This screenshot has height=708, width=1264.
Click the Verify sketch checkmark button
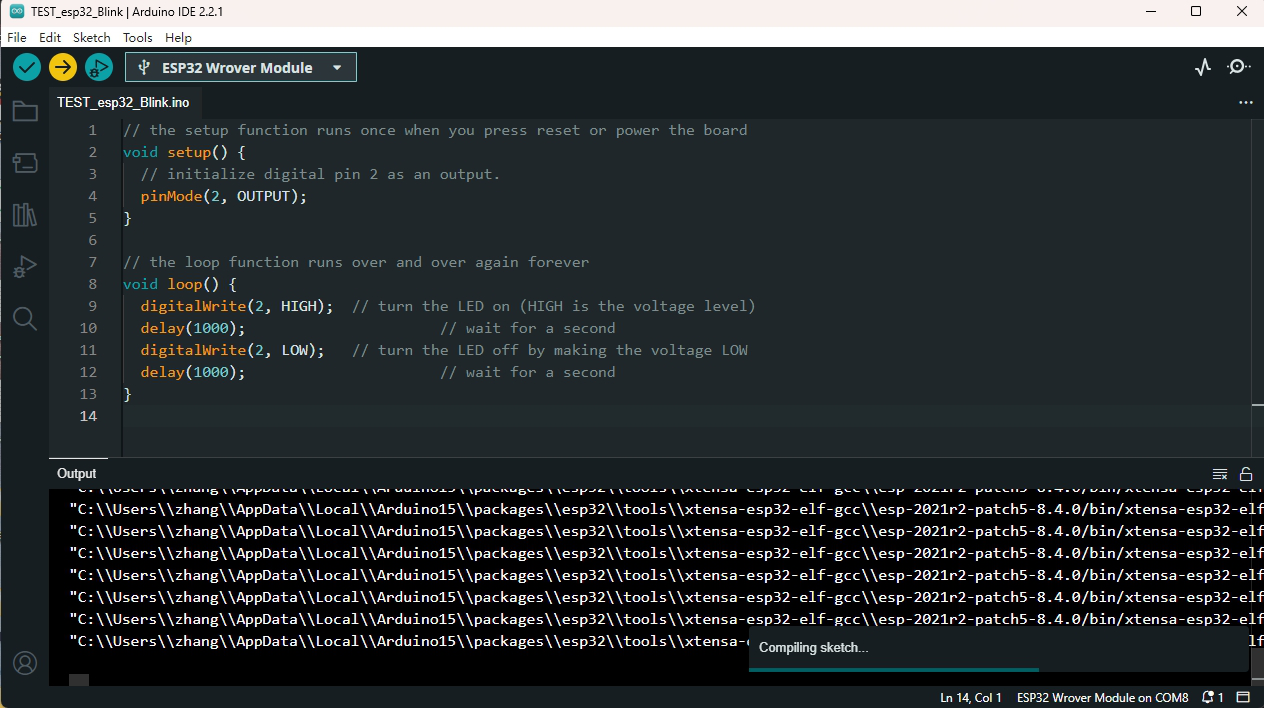(27, 67)
